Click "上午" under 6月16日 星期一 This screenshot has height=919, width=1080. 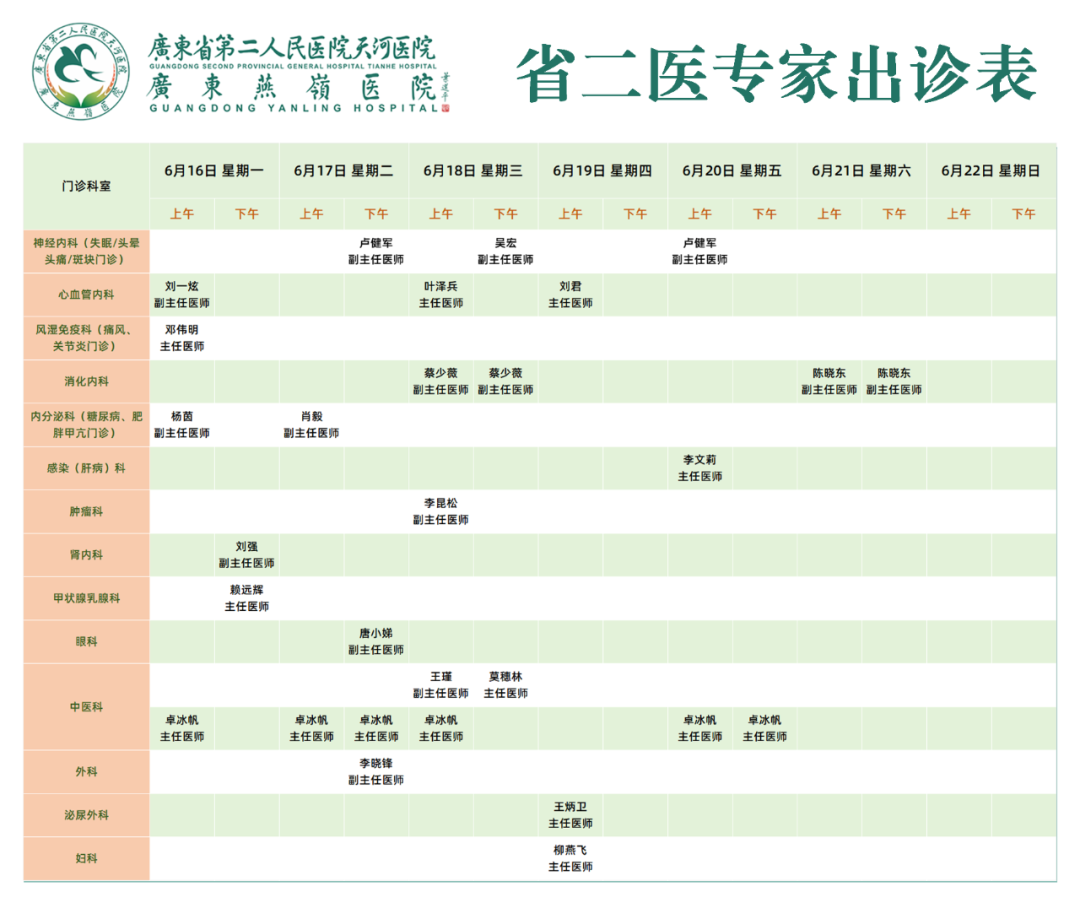tap(182, 214)
